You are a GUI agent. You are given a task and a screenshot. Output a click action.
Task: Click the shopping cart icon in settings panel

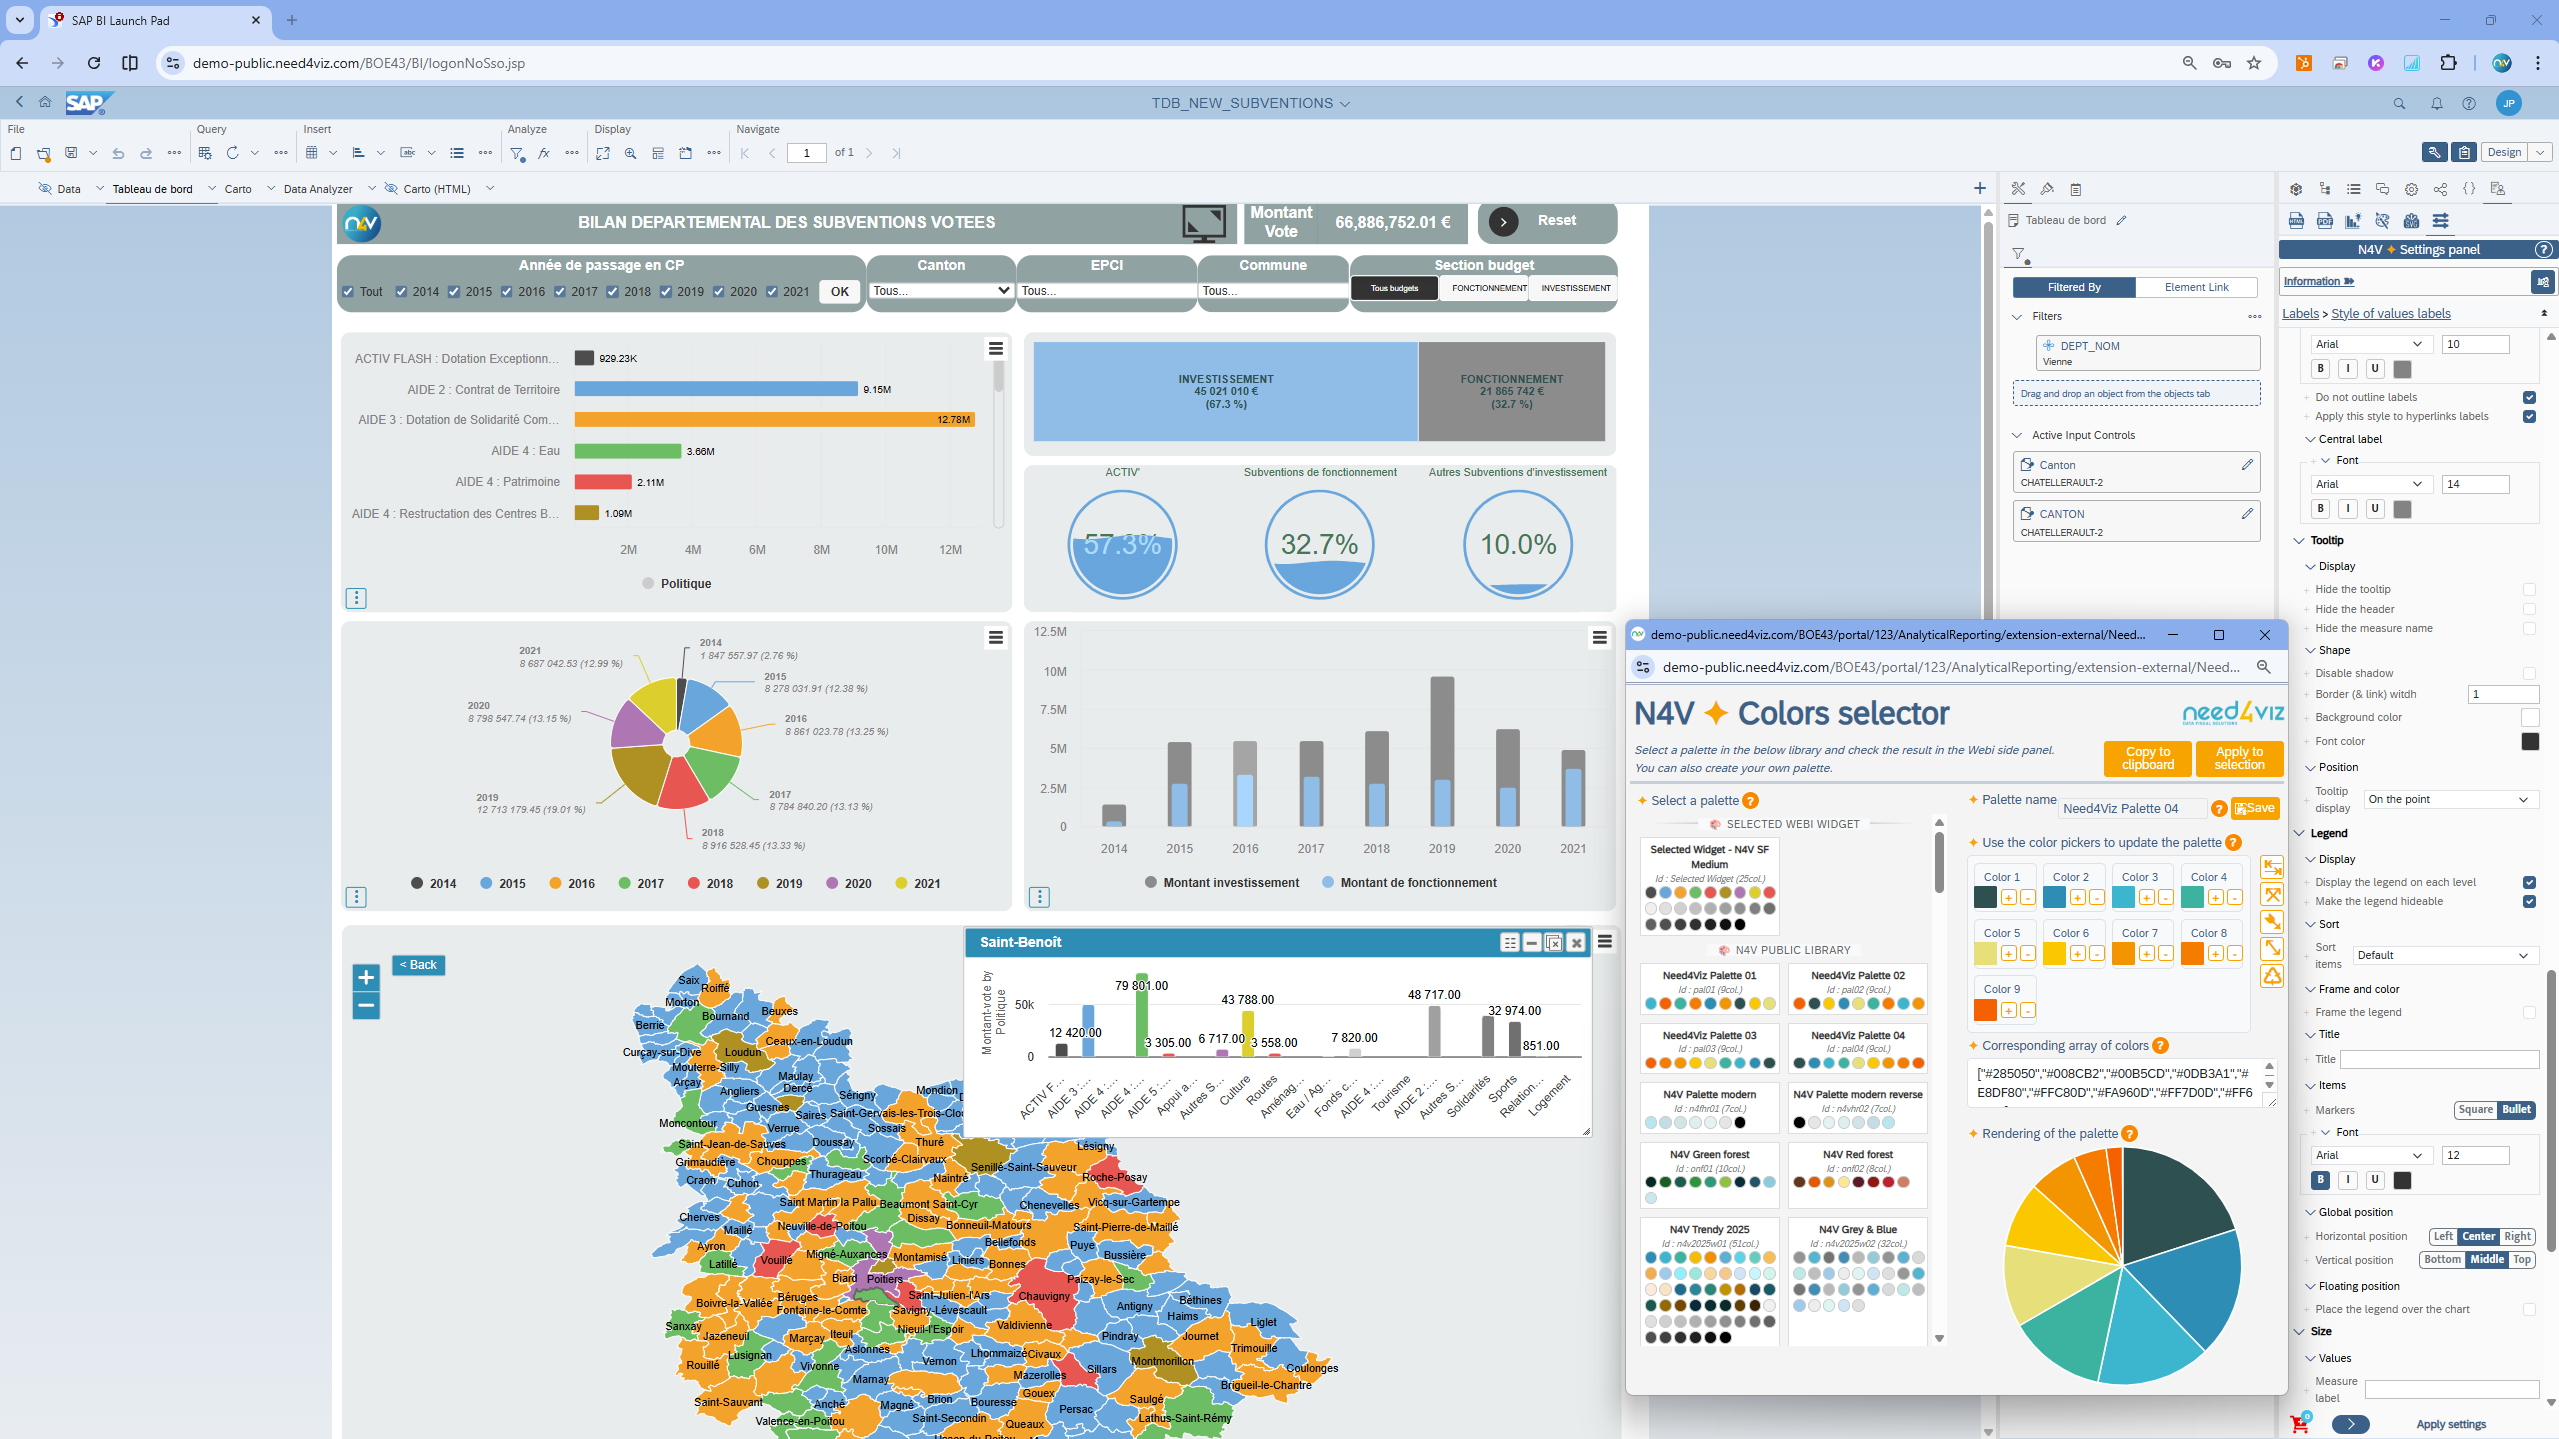(2298, 1424)
